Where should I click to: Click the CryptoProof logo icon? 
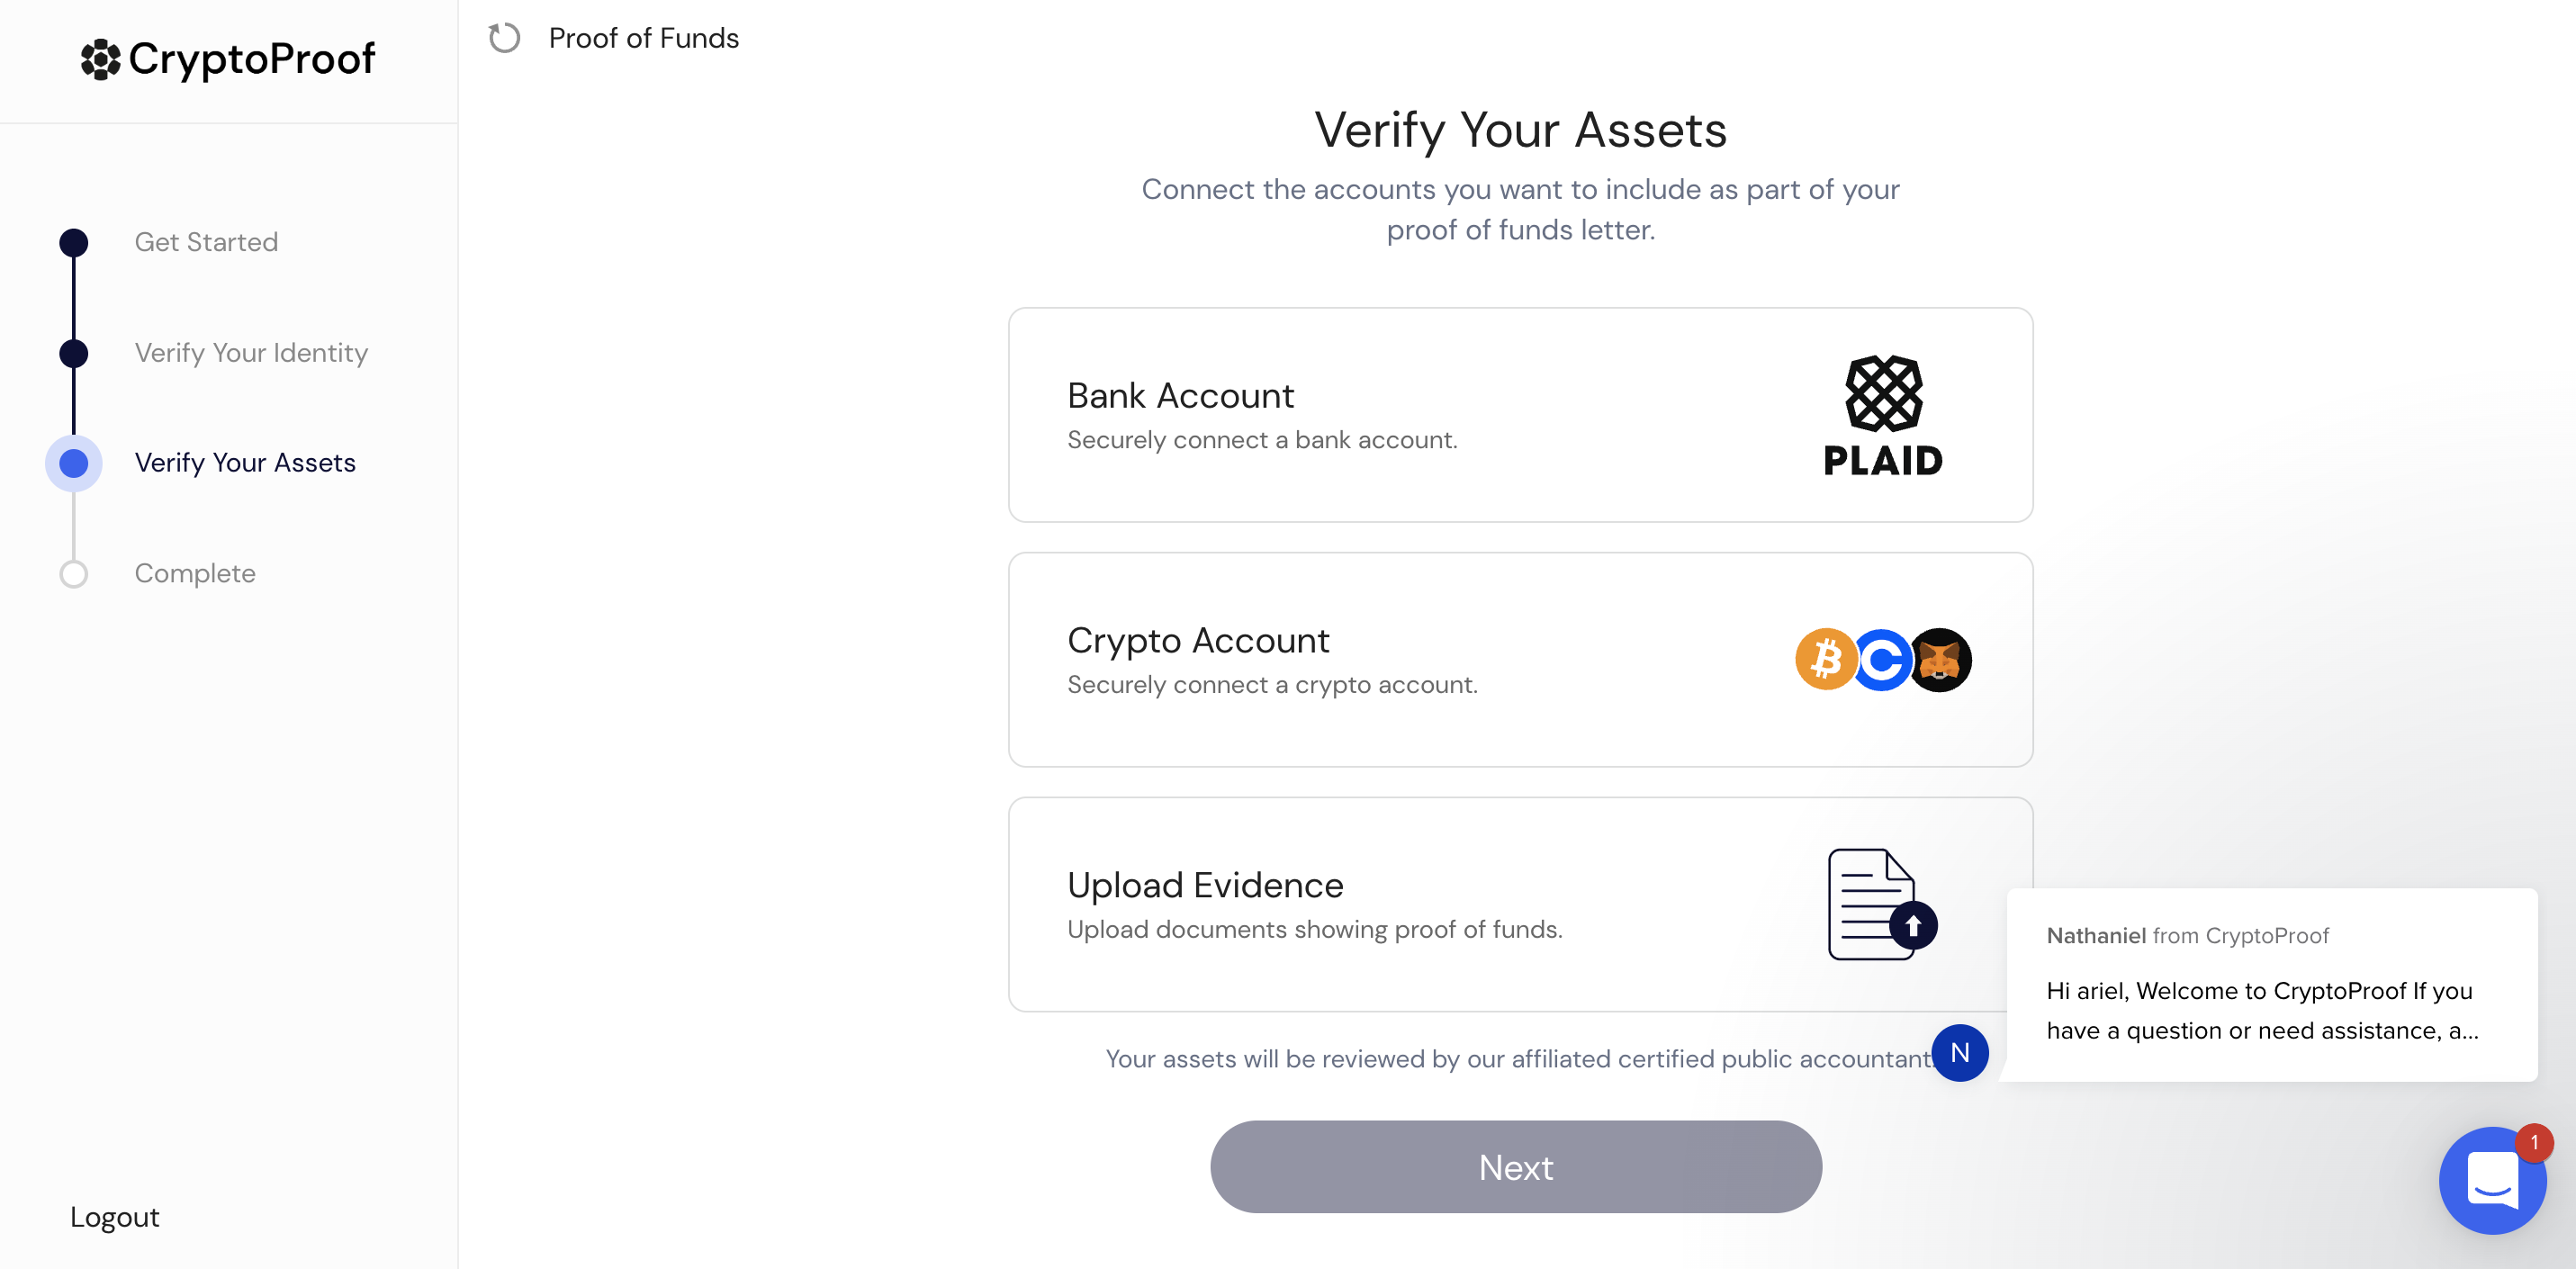pyautogui.click(x=100, y=59)
